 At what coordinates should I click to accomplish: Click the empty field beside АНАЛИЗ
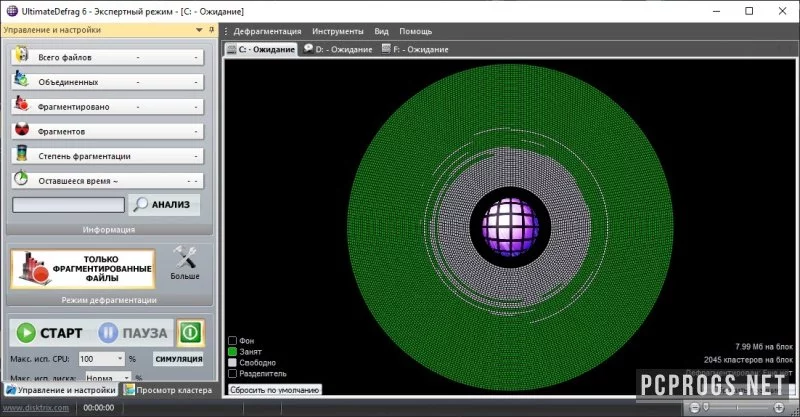(x=68, y=205)
